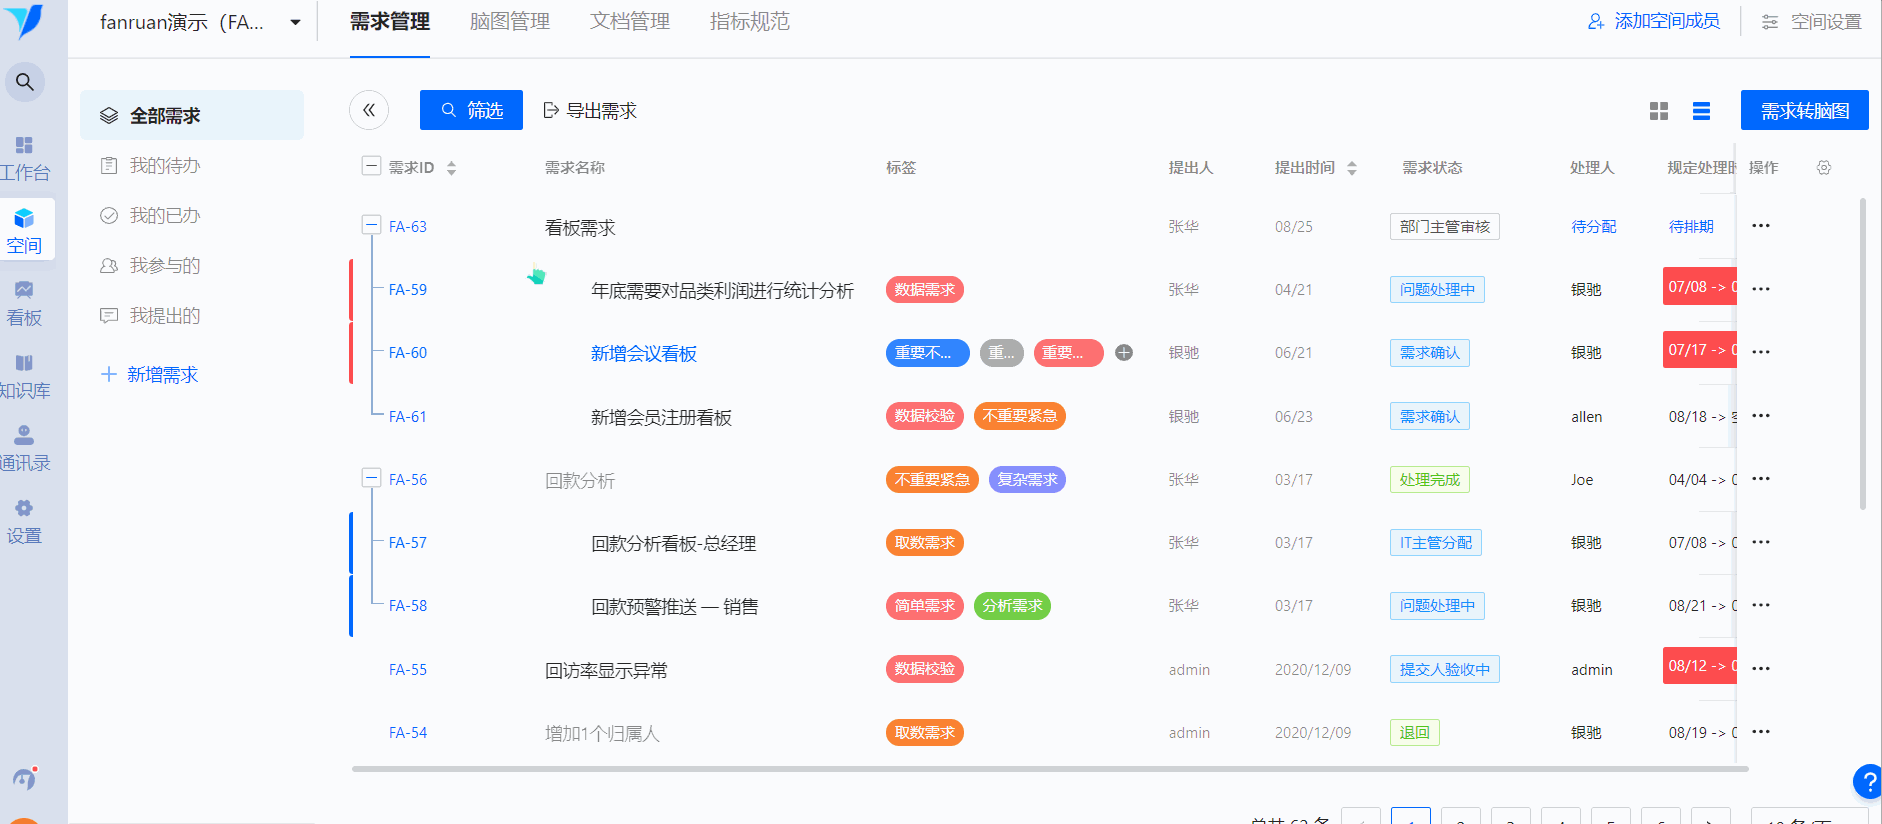Open the 知识库 knowledge base icon

25,377
